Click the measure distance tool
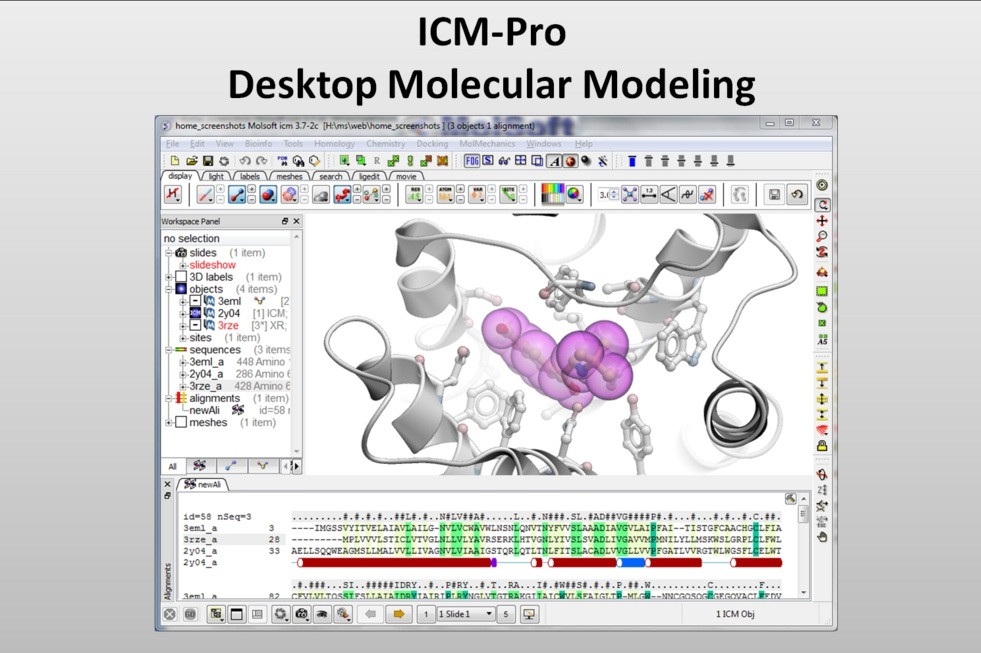The width and height of the screenshot is (981, 653). 649,195
